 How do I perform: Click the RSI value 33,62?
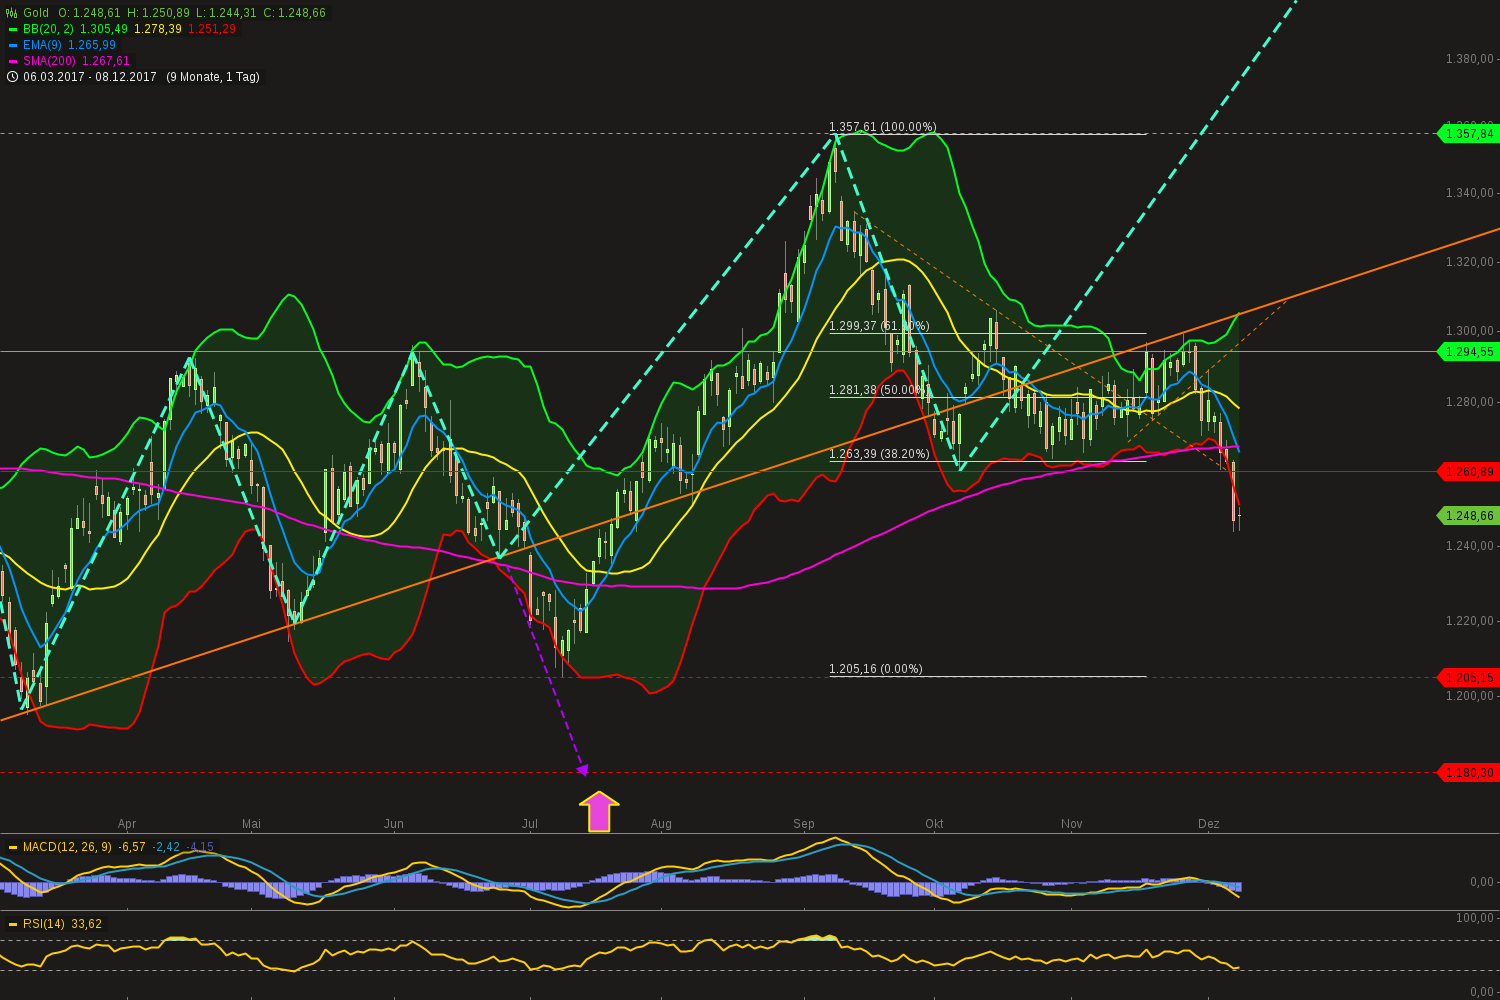pos(87,924)
